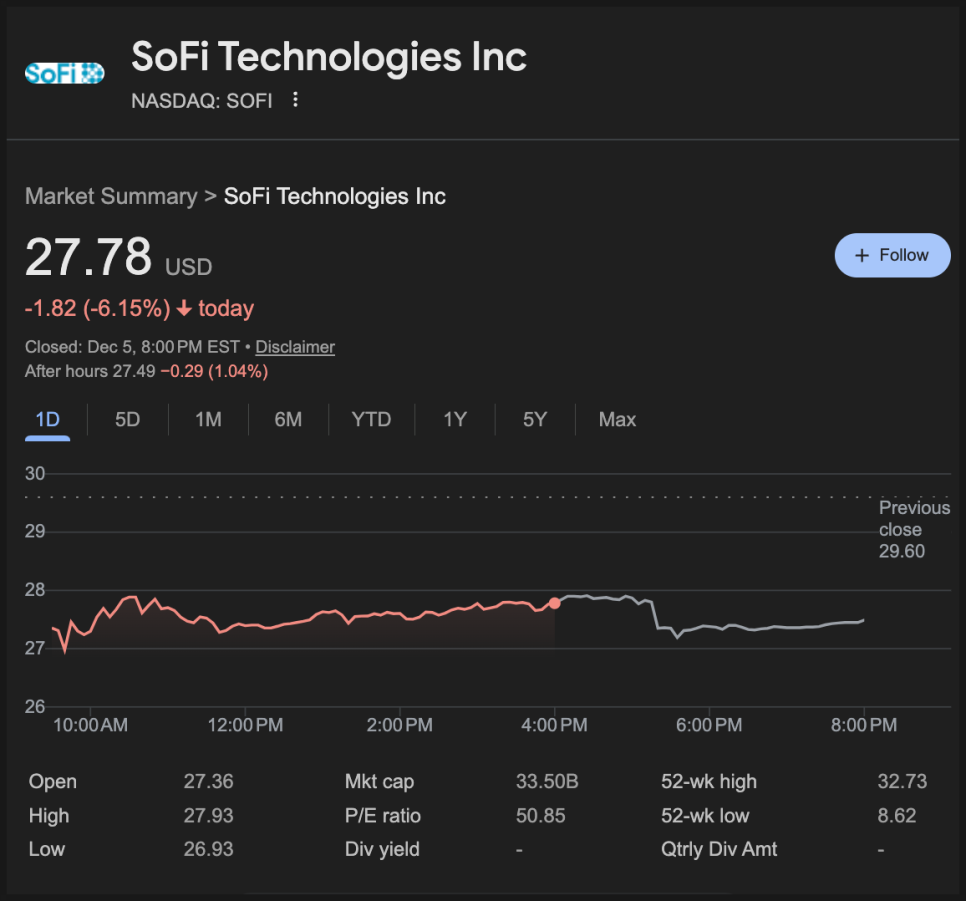Open the three-dot more options menu
The image size is (966, 901).
point(295,100)
